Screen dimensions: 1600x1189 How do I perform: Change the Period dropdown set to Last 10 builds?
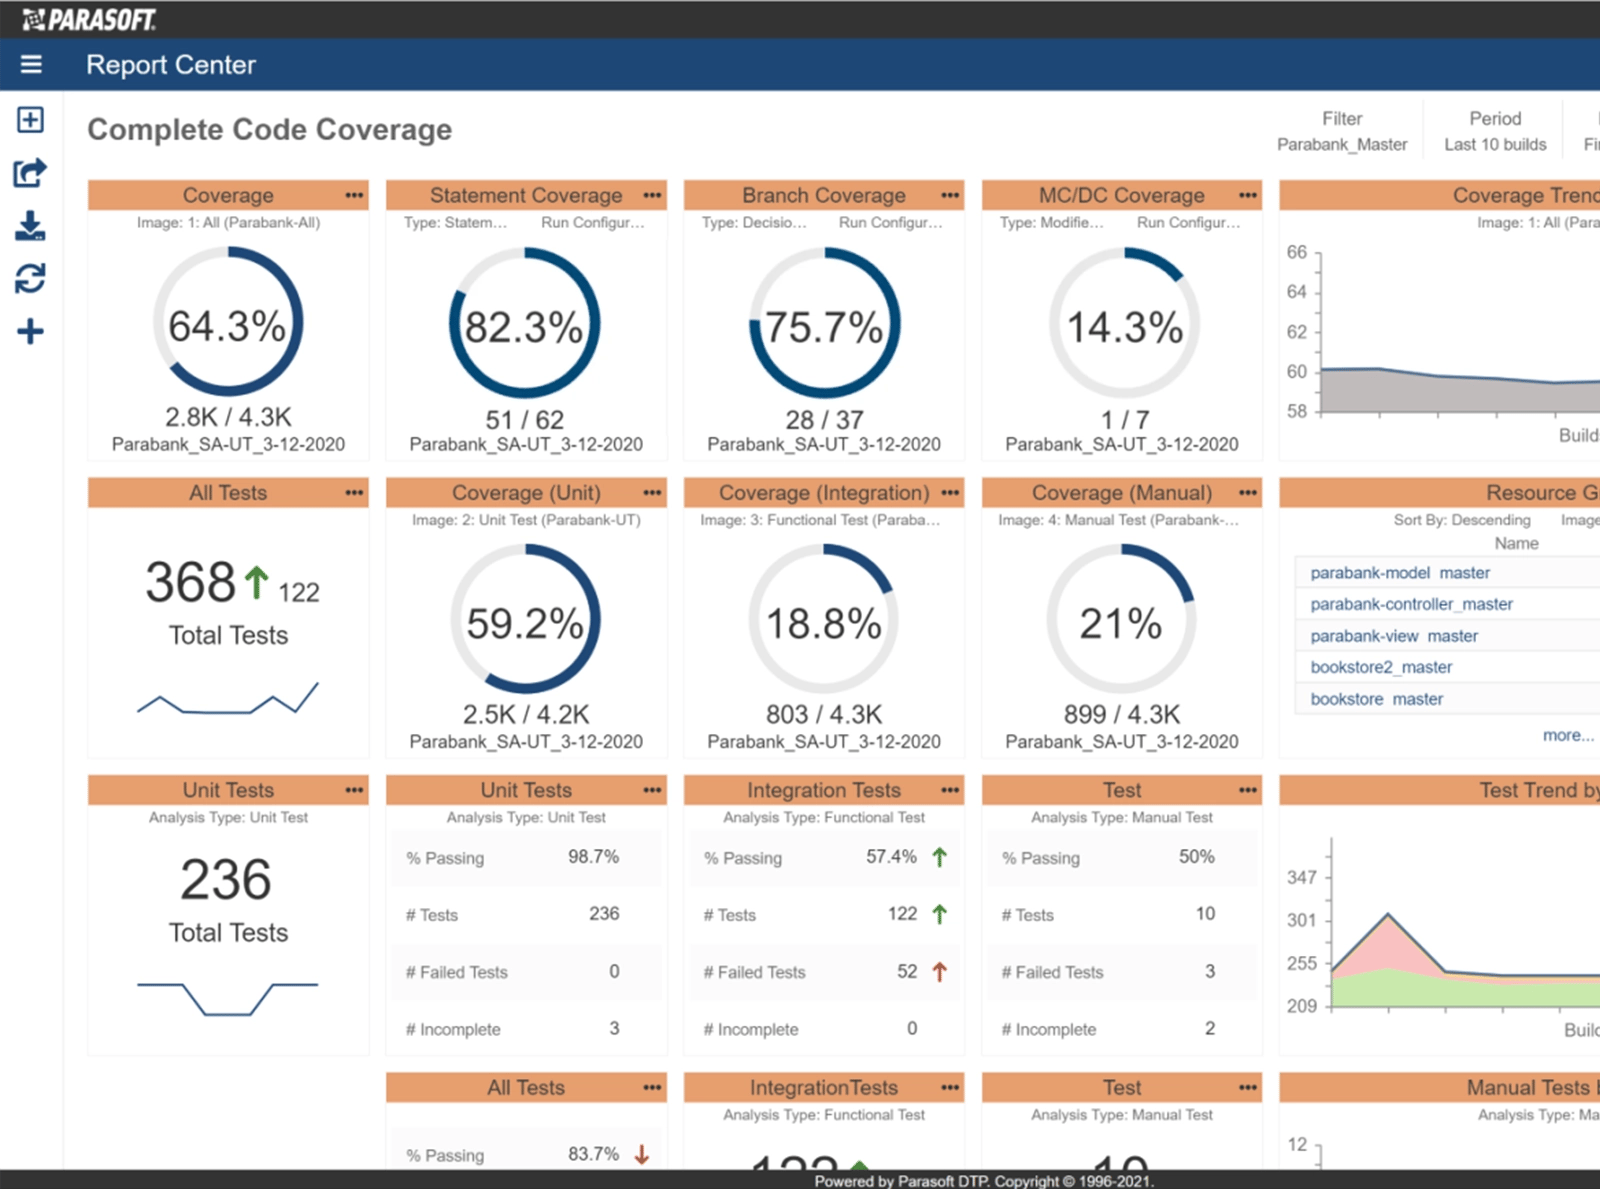(1493, 131)
